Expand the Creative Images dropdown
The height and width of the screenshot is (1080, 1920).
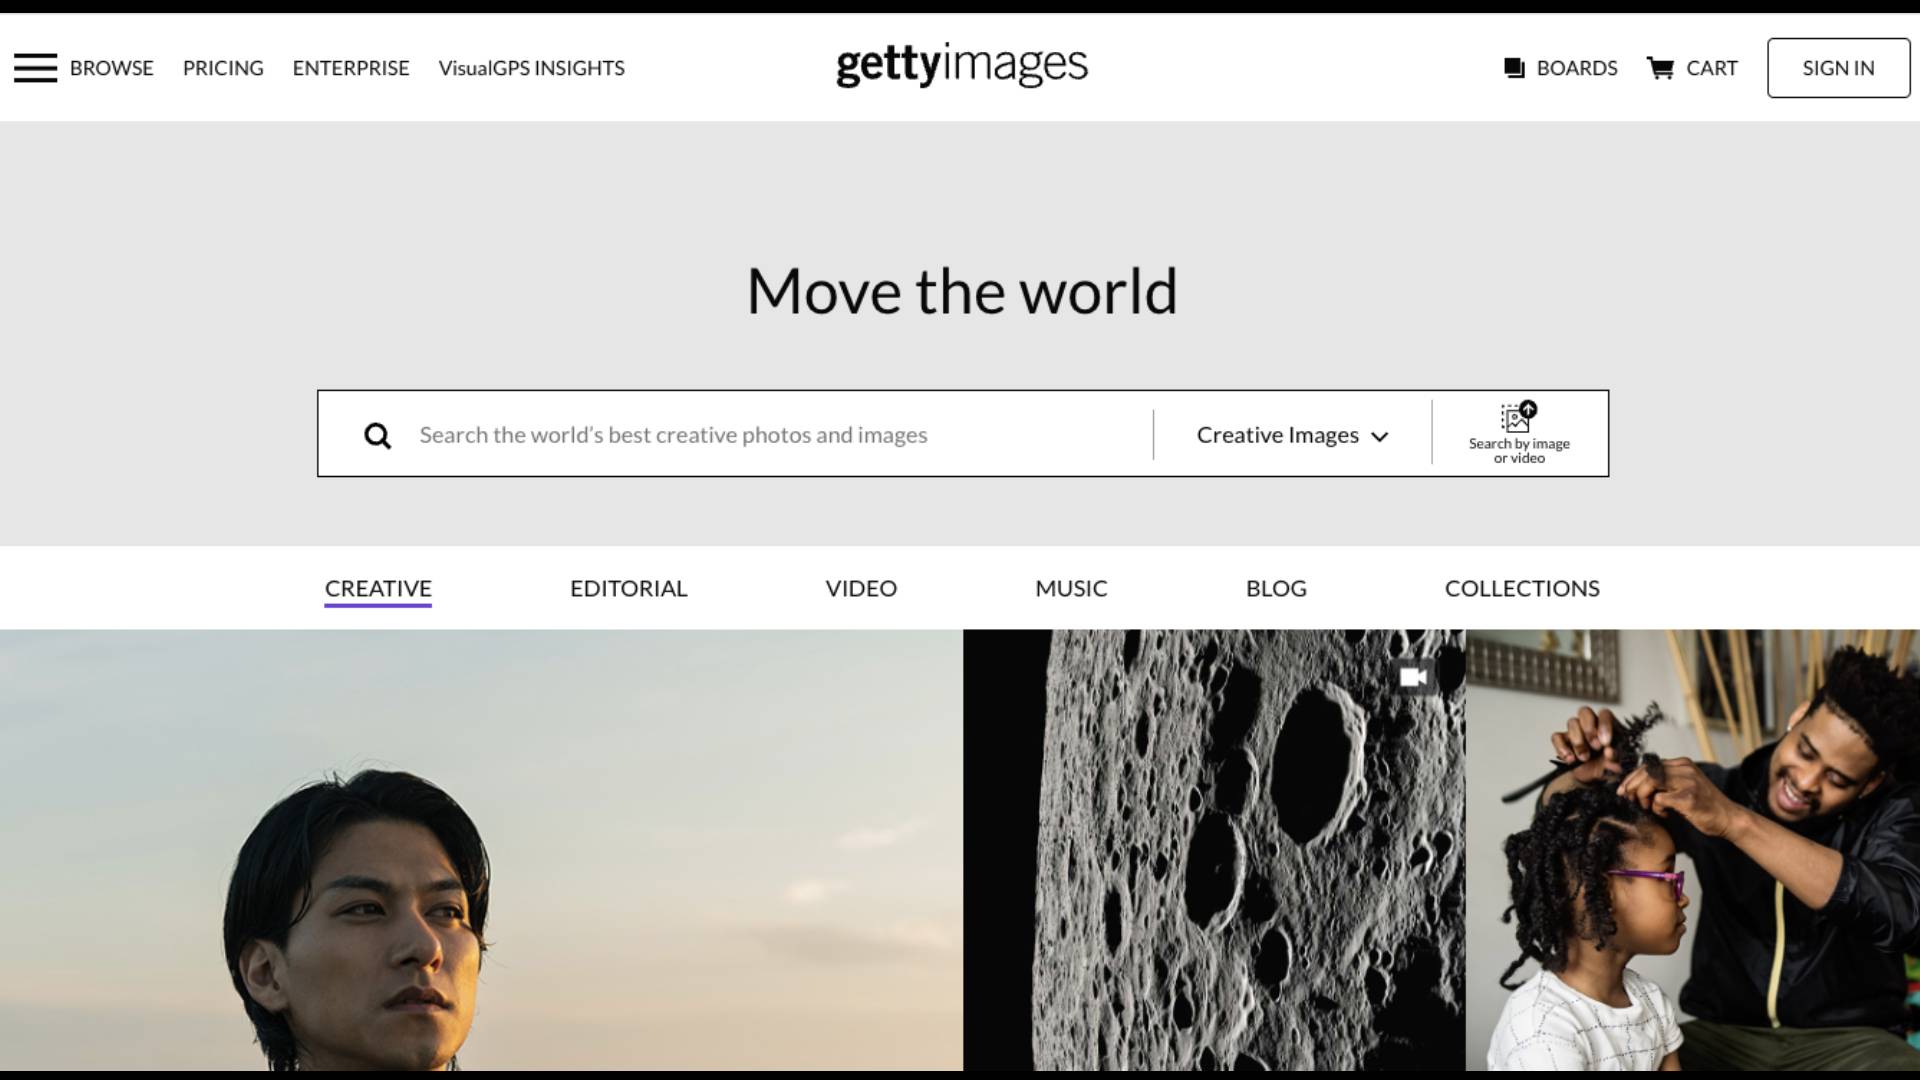[1292, 435]
